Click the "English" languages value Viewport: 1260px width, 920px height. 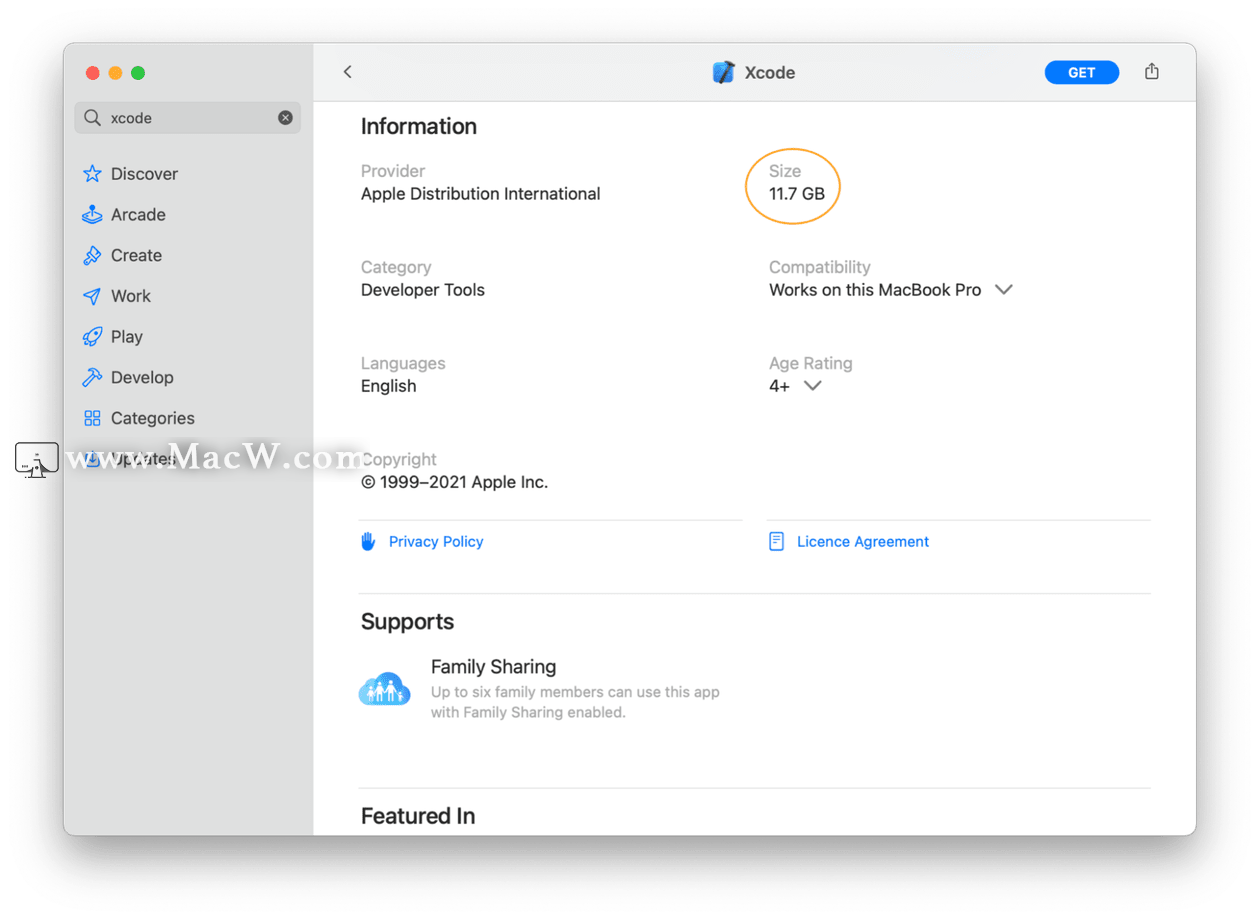pyautogui.click(x=389, y=386)
